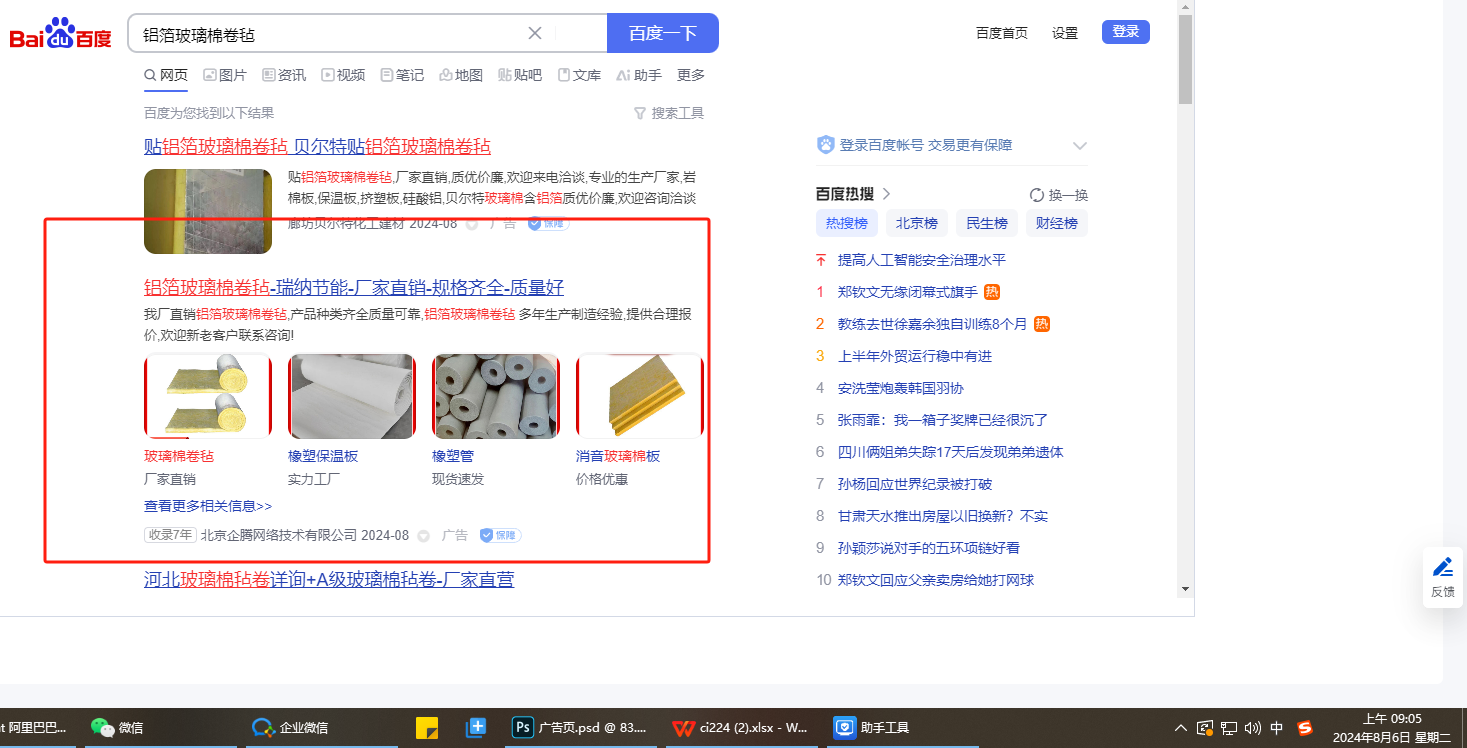Open the 百度首页 link
Image resolution: width=1467 pixels, height=748 pixels.
click(1002, 33)
